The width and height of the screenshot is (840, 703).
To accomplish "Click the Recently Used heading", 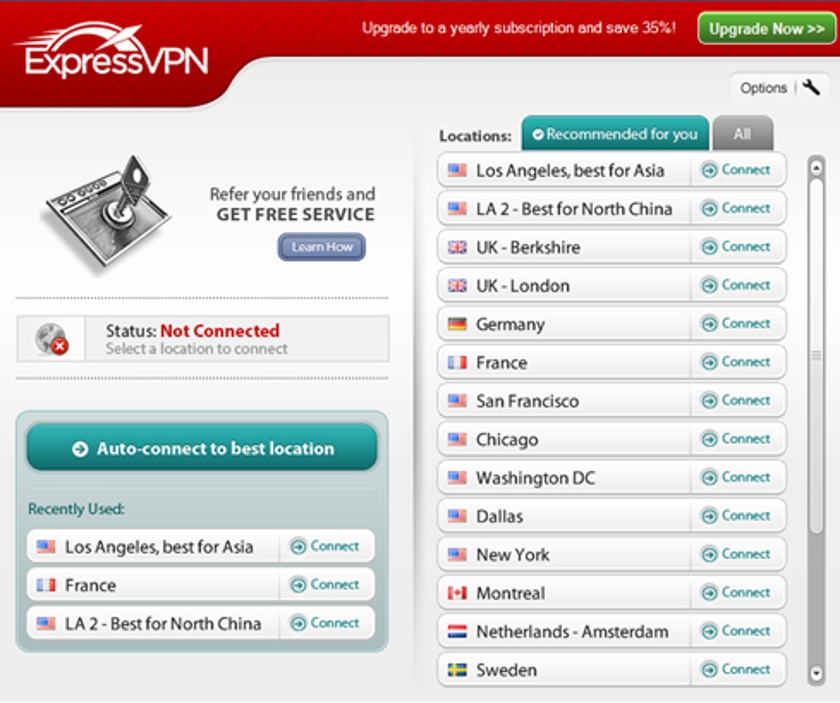I will pos(76,508).
